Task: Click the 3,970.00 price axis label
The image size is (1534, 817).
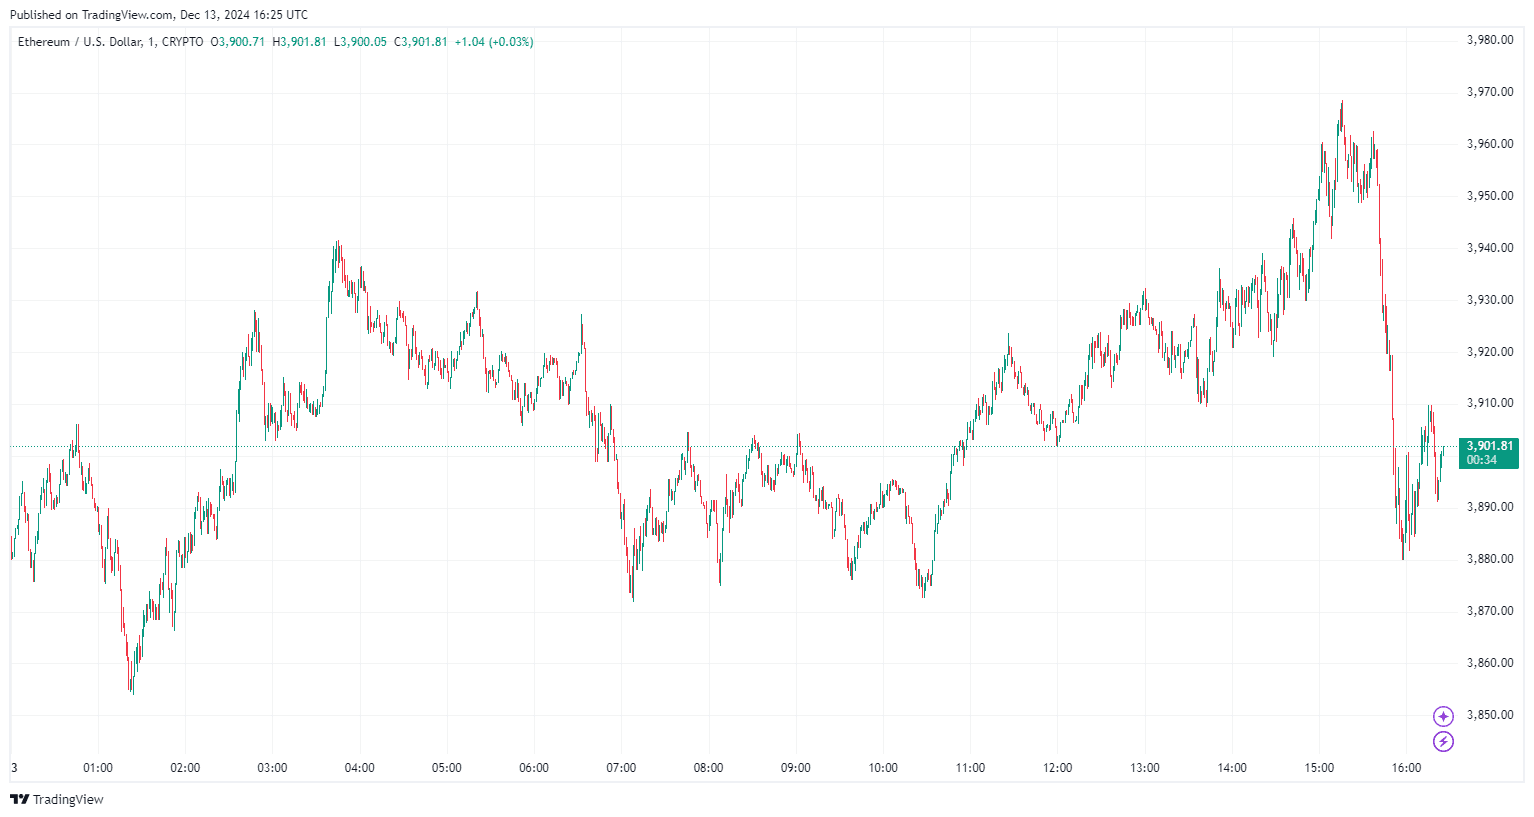Action: pyautogui.click(x=1490, y=92)
